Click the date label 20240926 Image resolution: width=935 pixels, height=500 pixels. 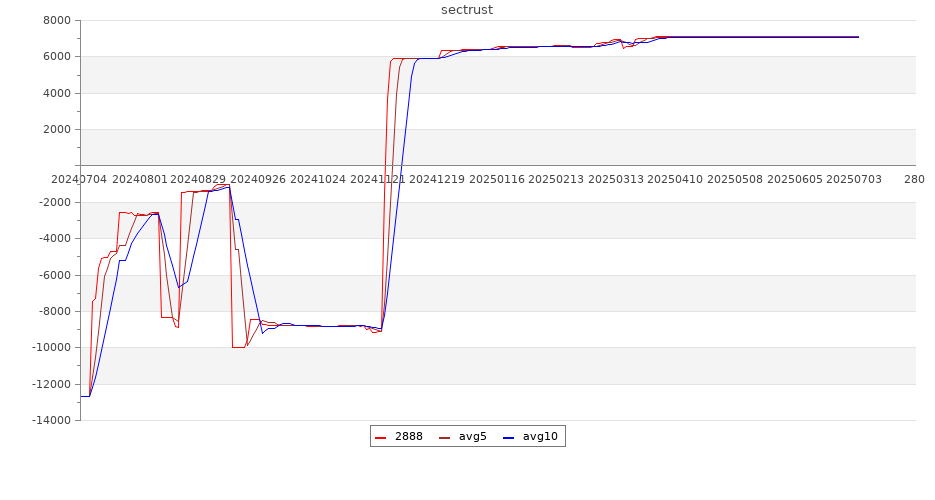coord(258,179)
